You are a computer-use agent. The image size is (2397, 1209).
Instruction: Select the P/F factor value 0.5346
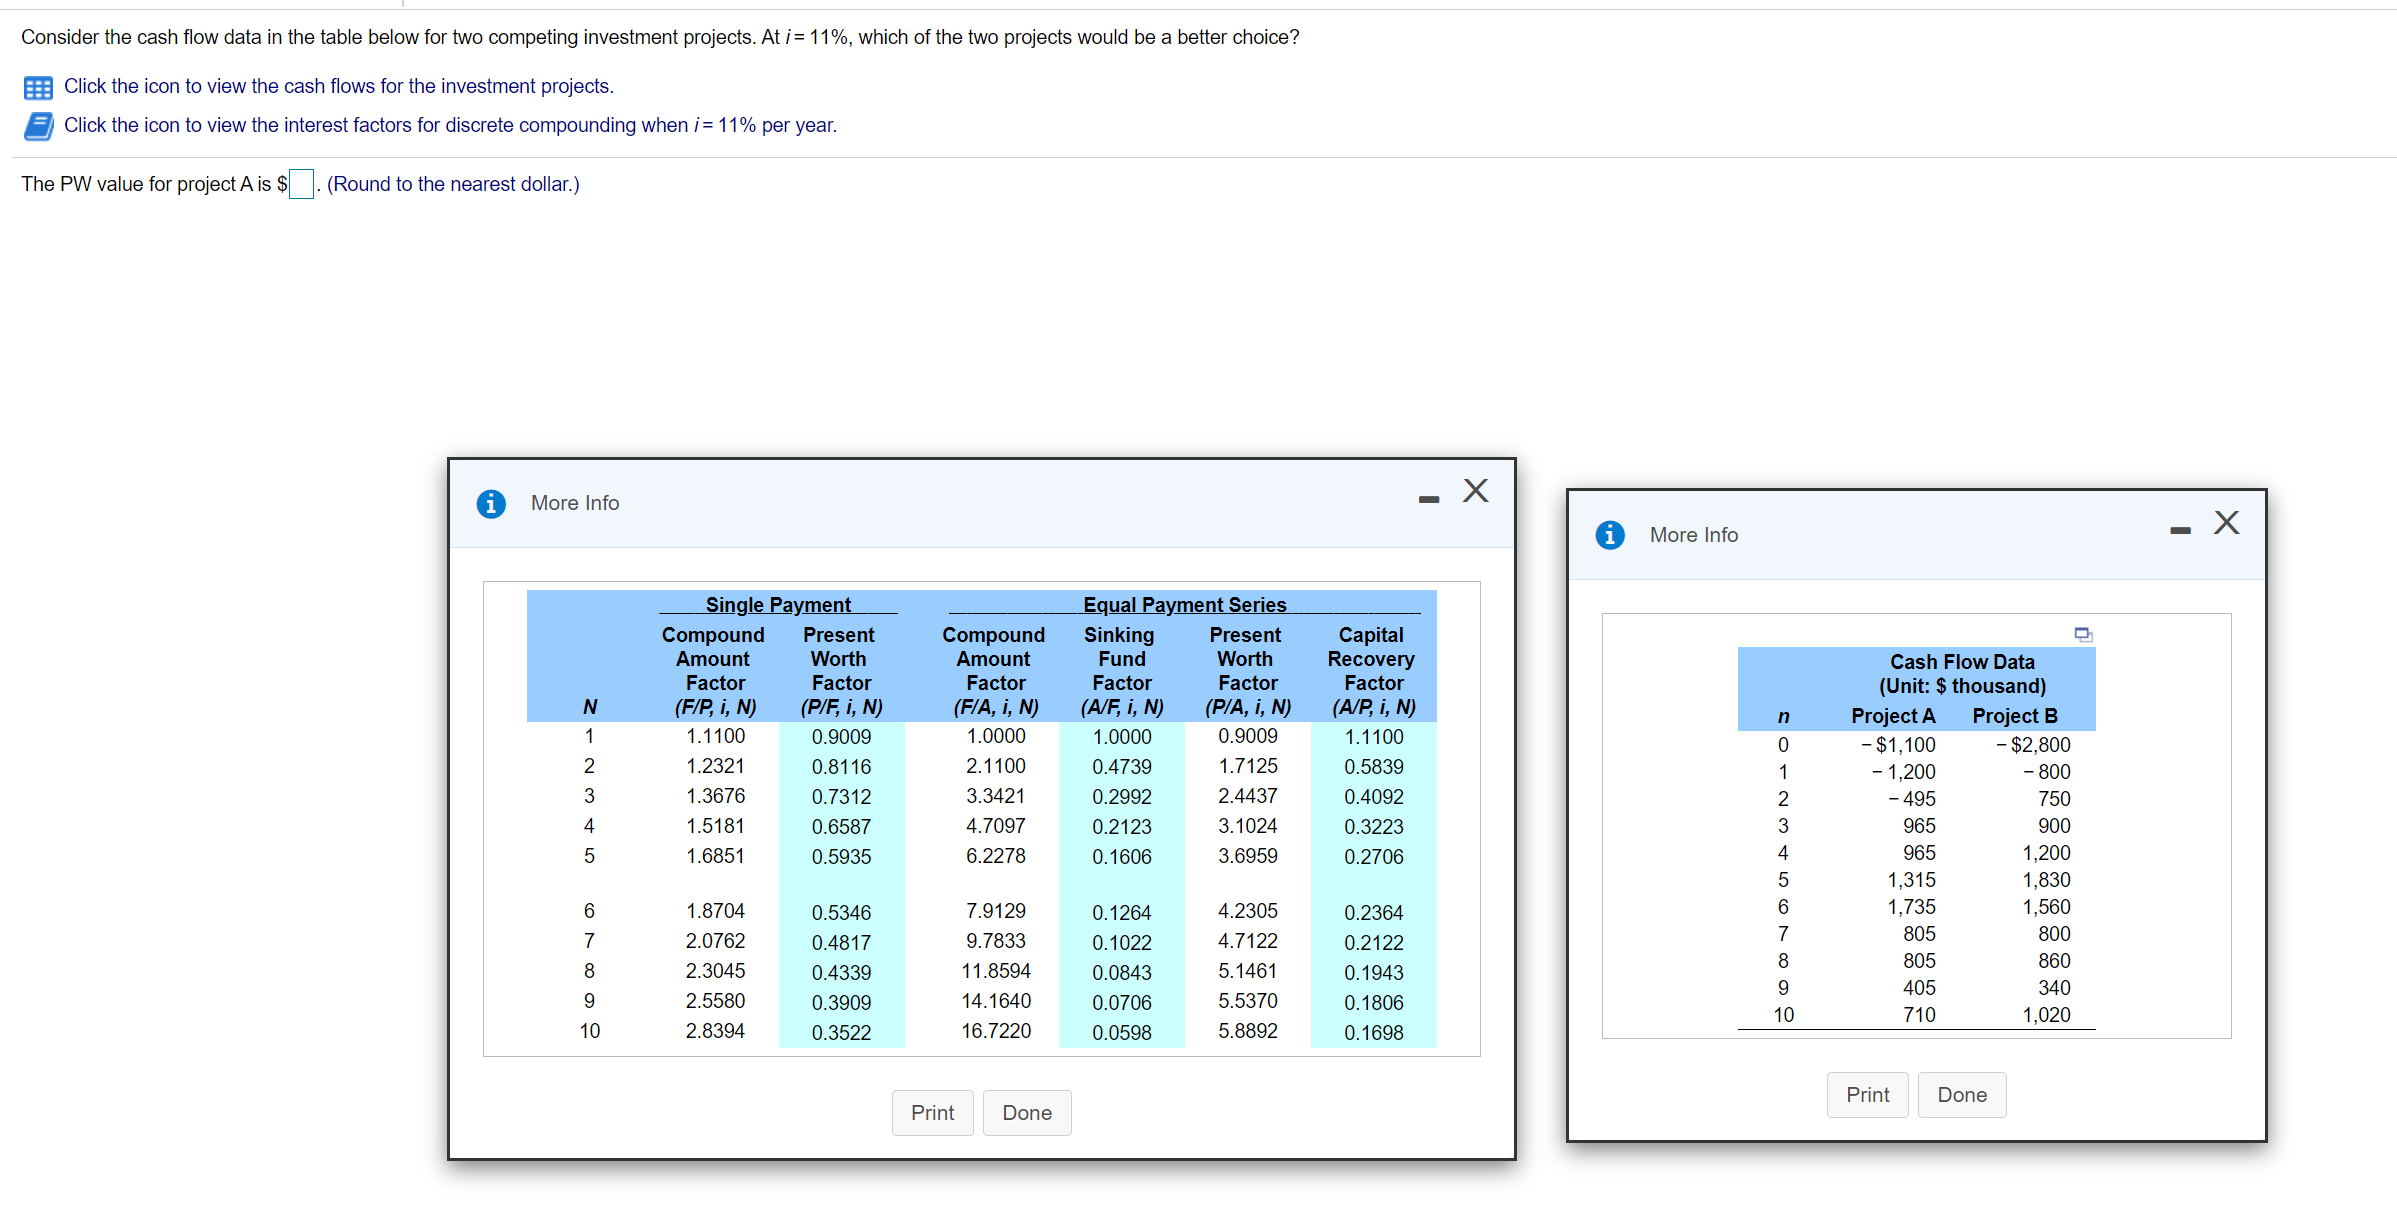coord(841,913)
